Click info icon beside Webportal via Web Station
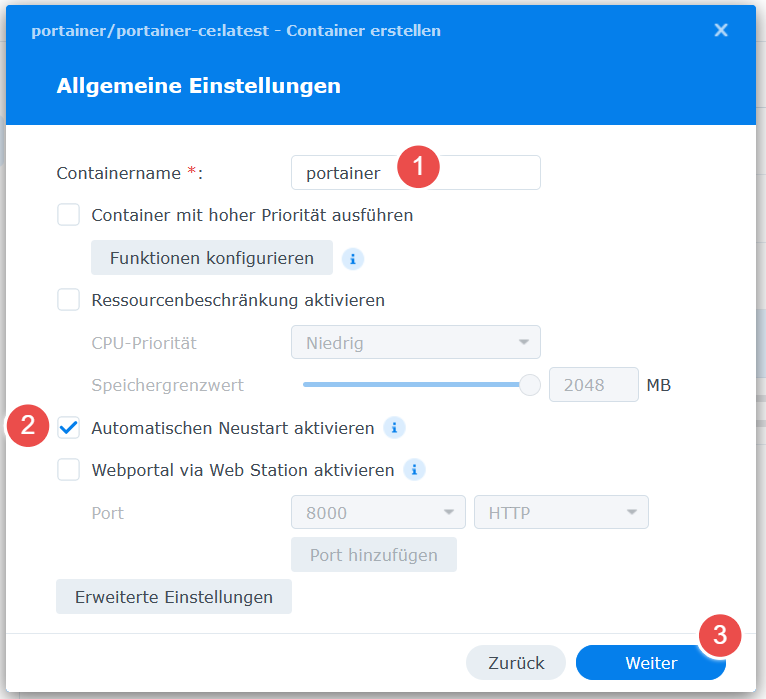This screenshot has height=699, width=766. click(414, 470)
